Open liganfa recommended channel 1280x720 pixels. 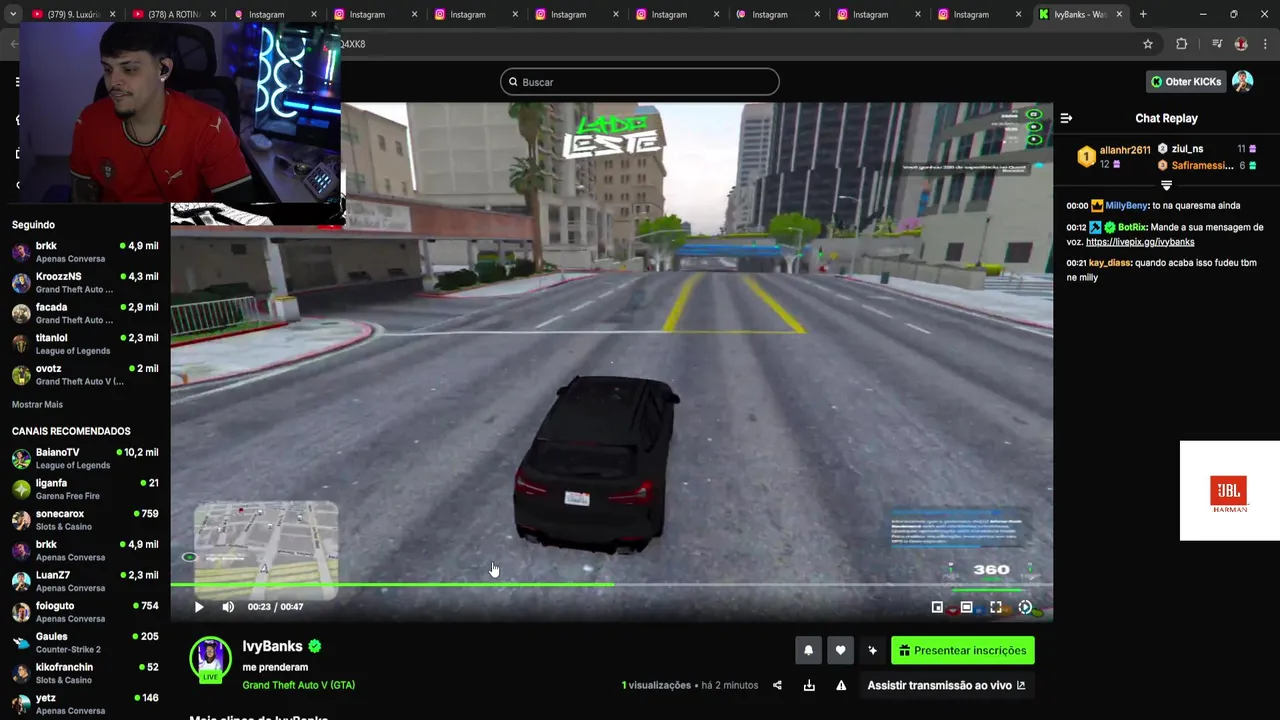tap(85, 489)
